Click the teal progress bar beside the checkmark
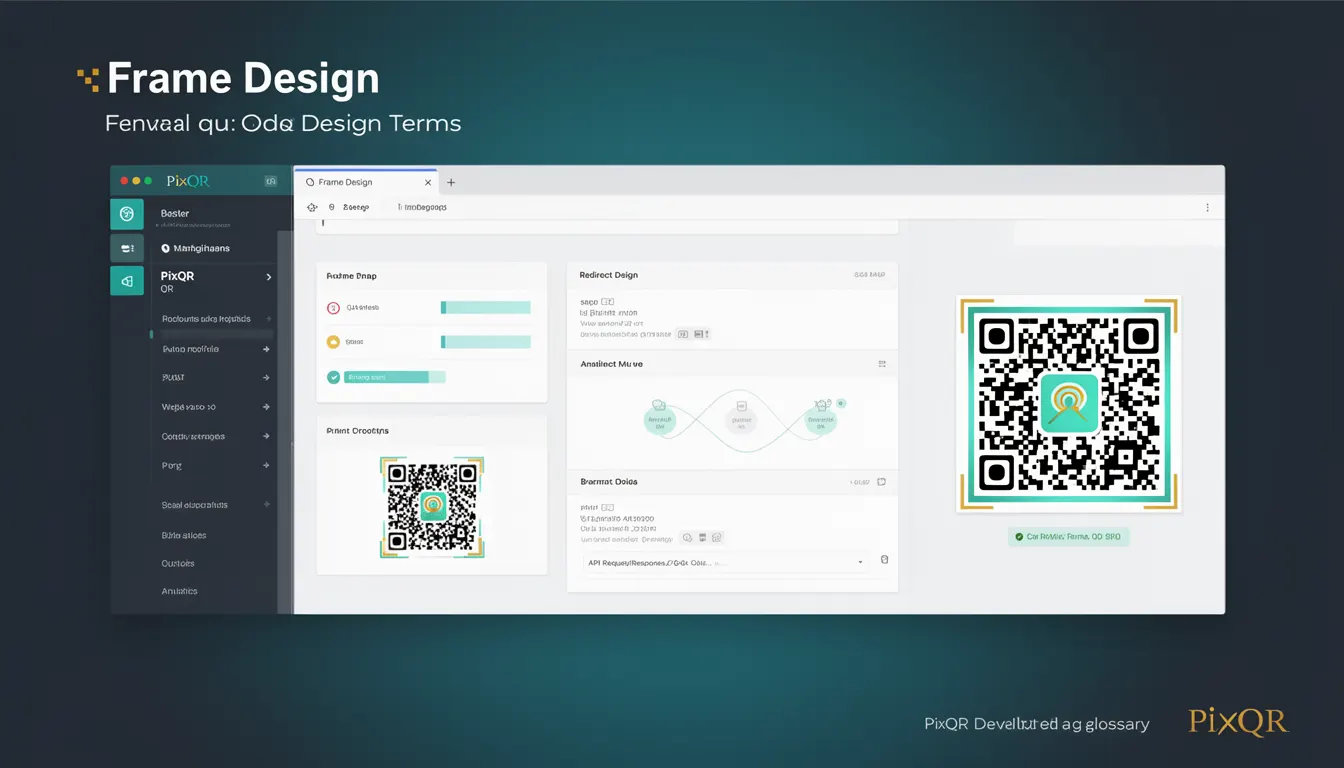 pyautogui.click(x=394, y=377)
